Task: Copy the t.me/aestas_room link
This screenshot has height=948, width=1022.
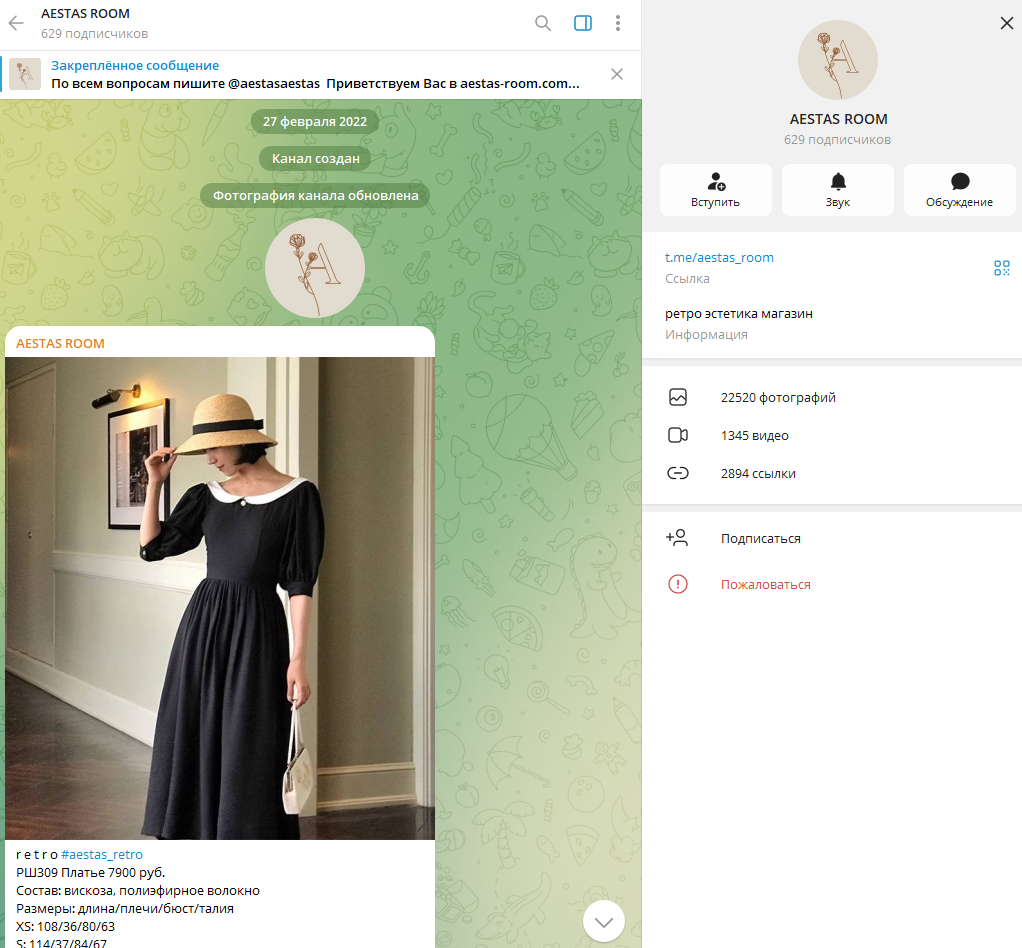Action: click(x=719, y=258)
